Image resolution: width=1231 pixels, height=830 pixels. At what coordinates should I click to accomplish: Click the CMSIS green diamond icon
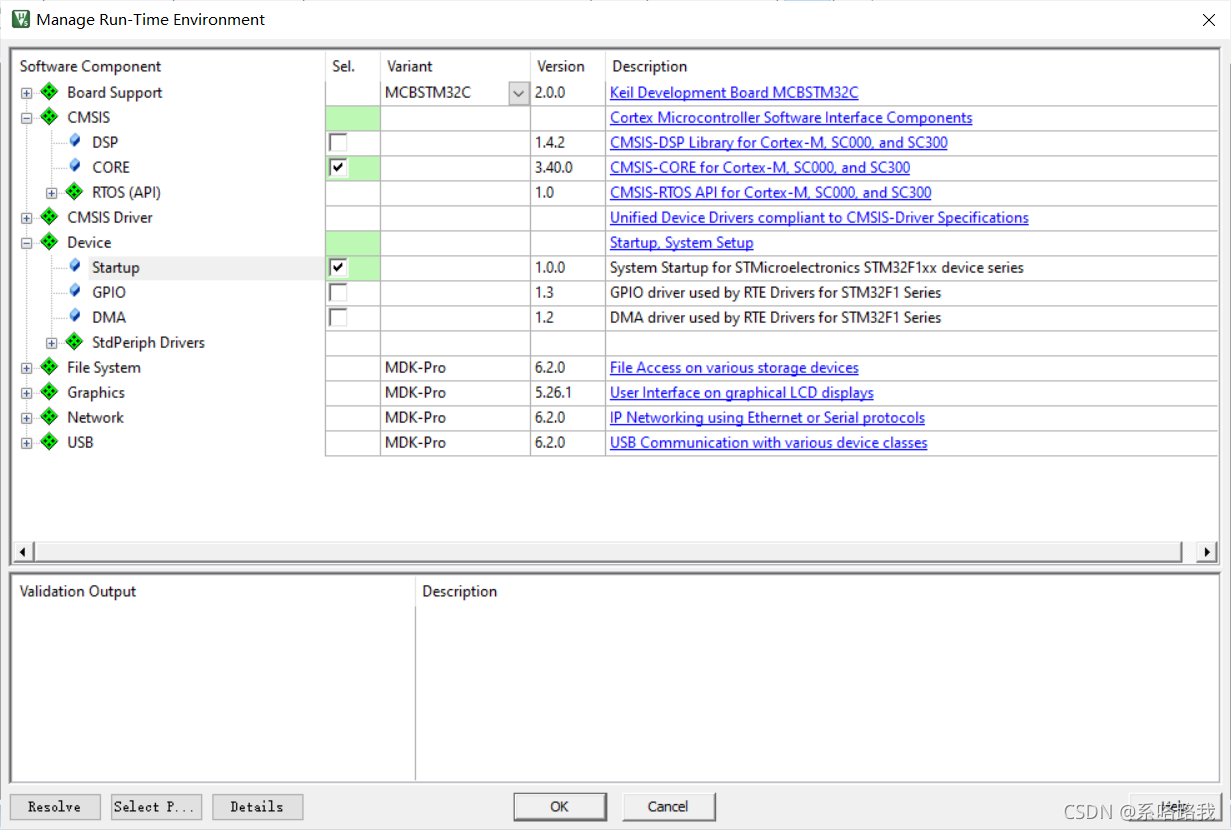point(49,117)
